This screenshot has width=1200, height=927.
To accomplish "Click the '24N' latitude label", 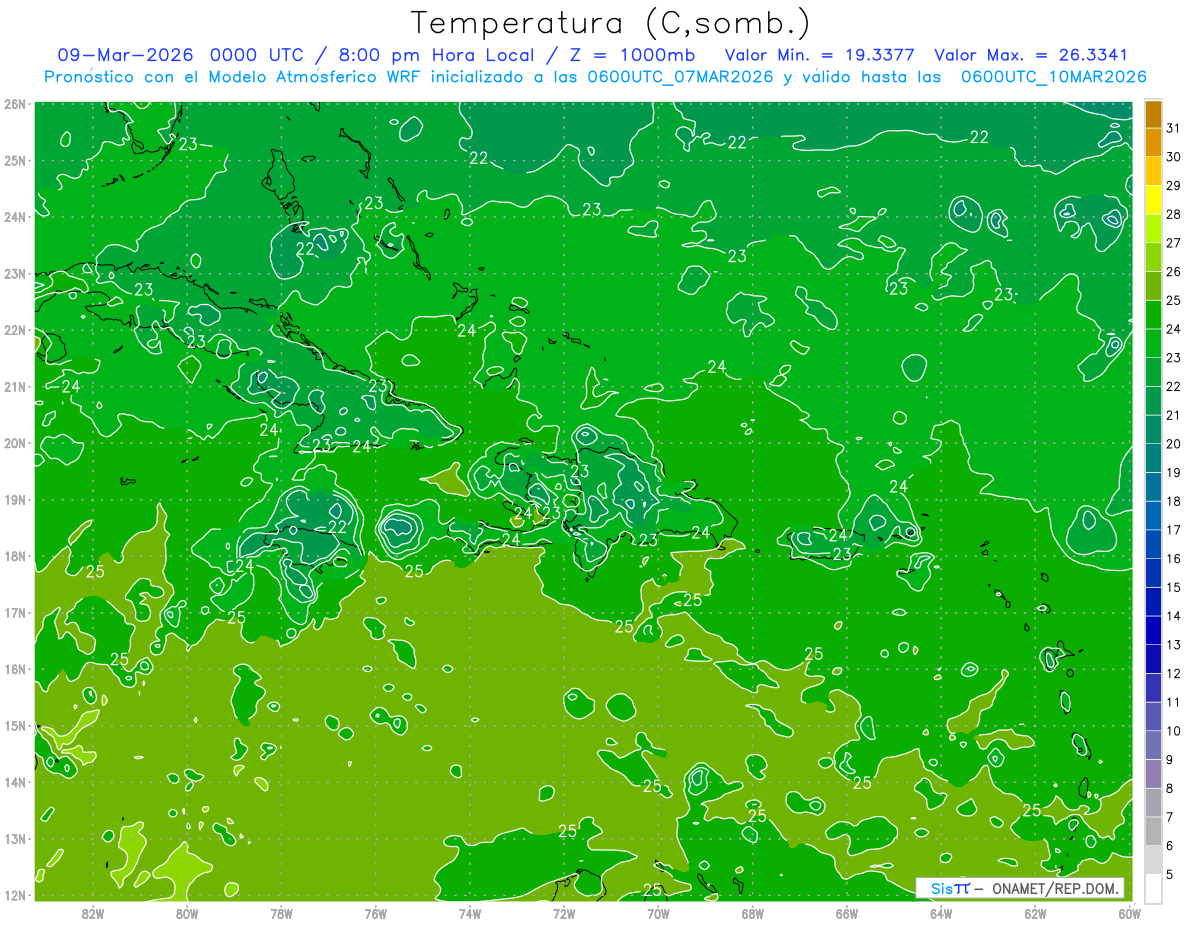I will click(x=15, y=217).
